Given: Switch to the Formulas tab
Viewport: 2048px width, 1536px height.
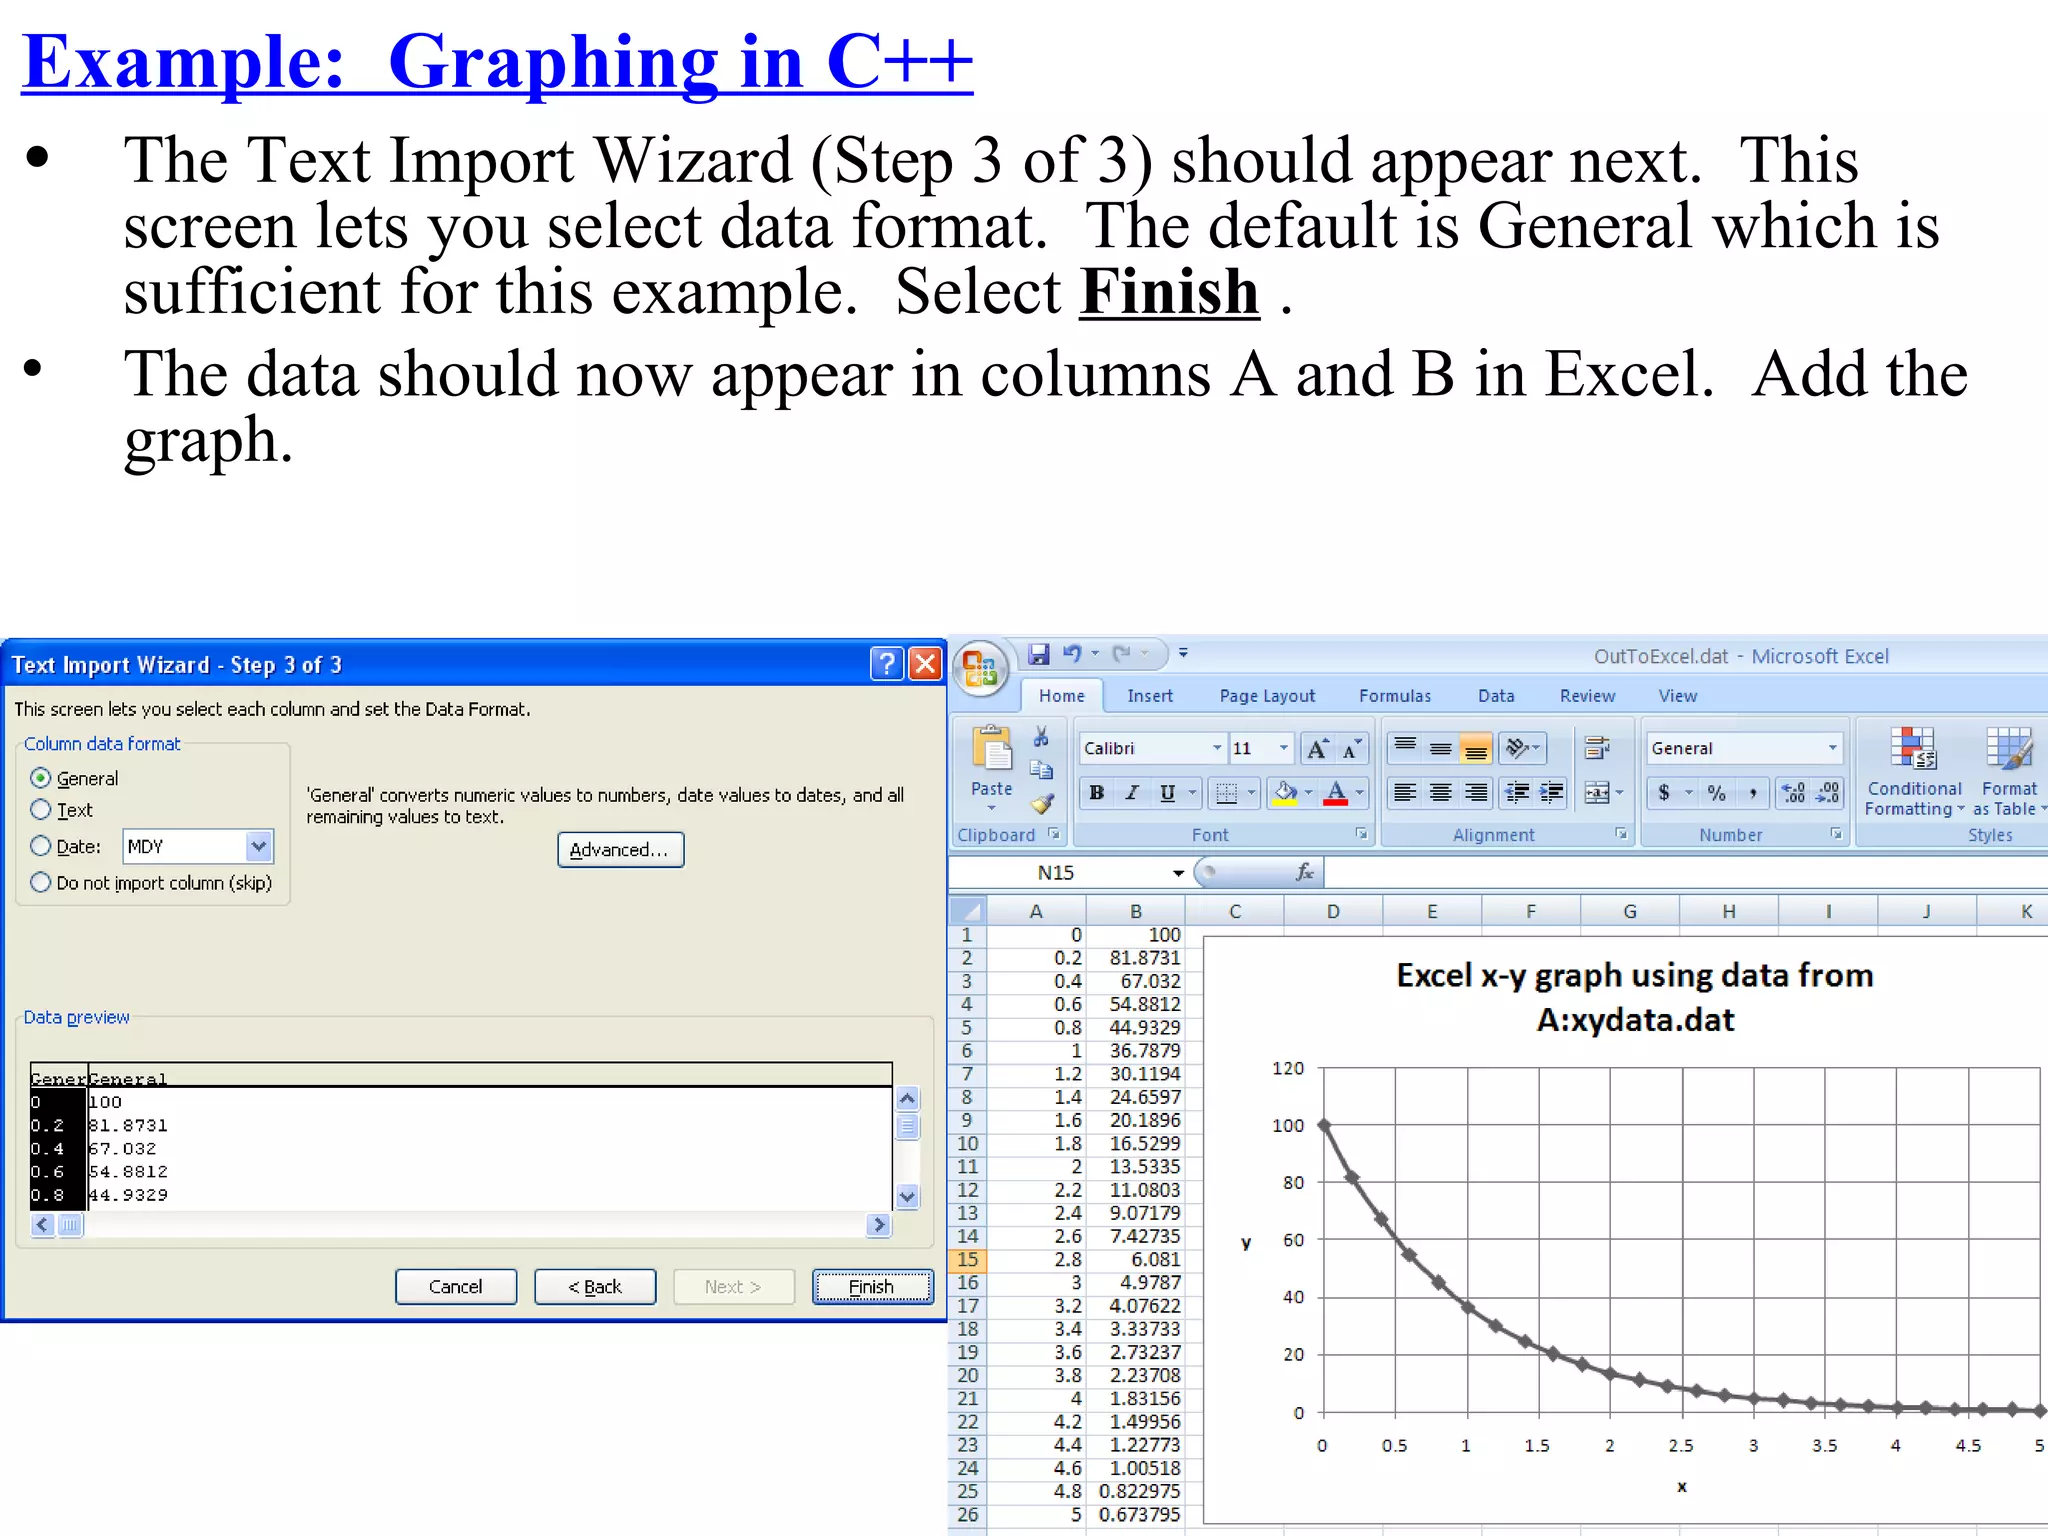Looking at the screenshot, I should tap(1395, 696).
